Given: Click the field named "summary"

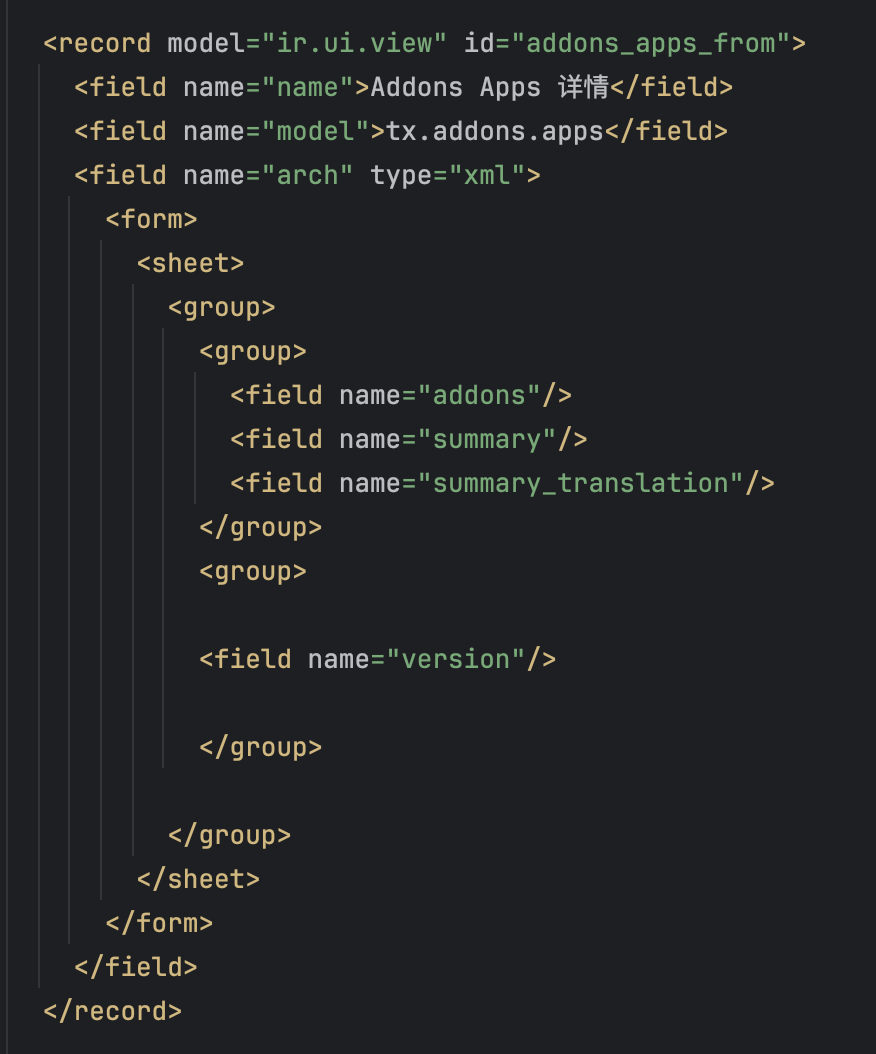Looking at the screenshot, I should pyautogui.click(x=409, y=439).
